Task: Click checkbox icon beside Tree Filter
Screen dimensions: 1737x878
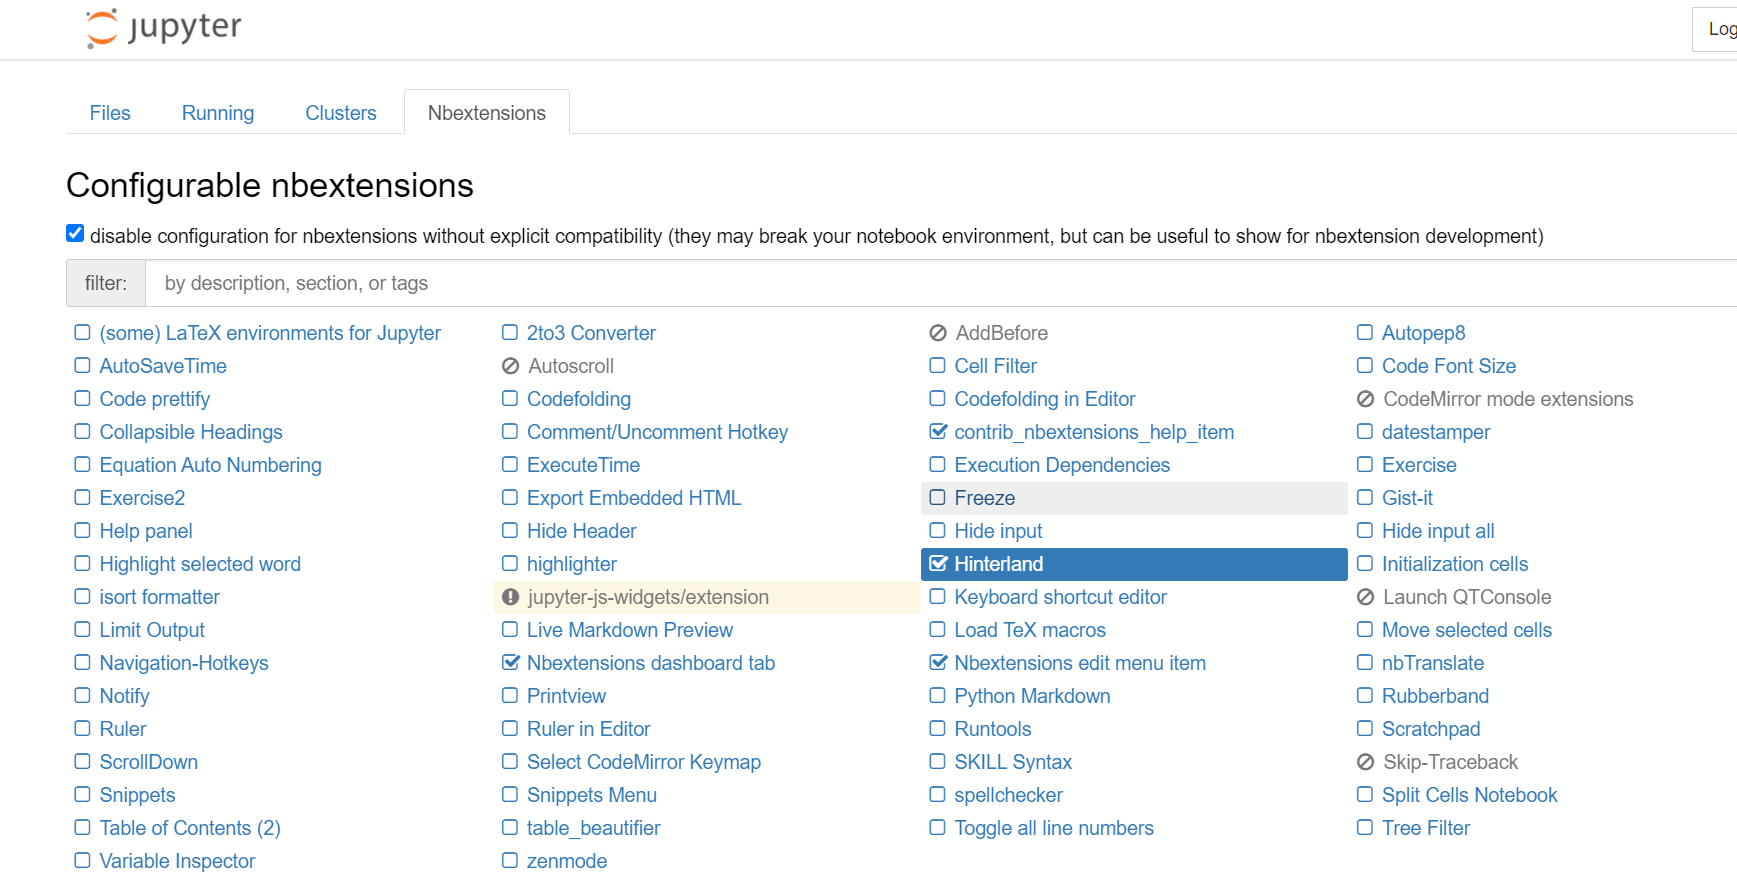Action: click(1365, 827)
